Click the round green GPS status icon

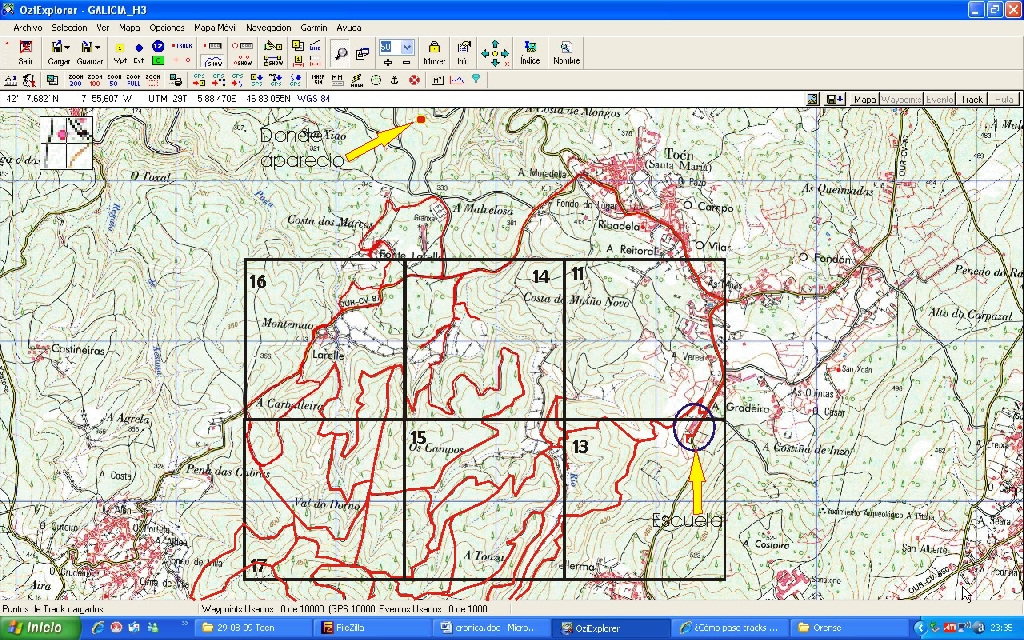376,80
